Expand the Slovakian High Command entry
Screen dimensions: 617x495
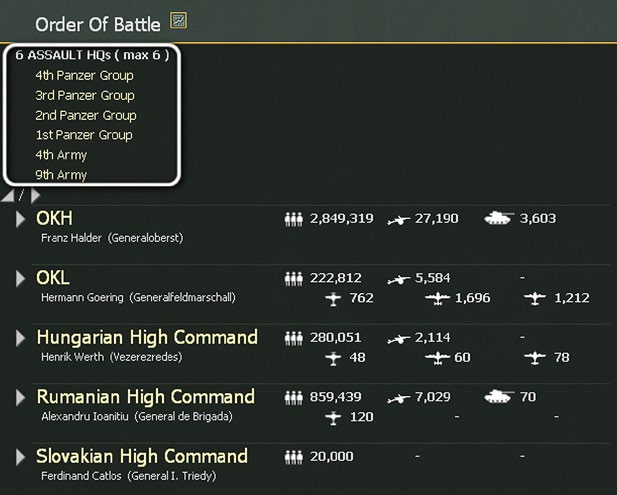point(20,458)
